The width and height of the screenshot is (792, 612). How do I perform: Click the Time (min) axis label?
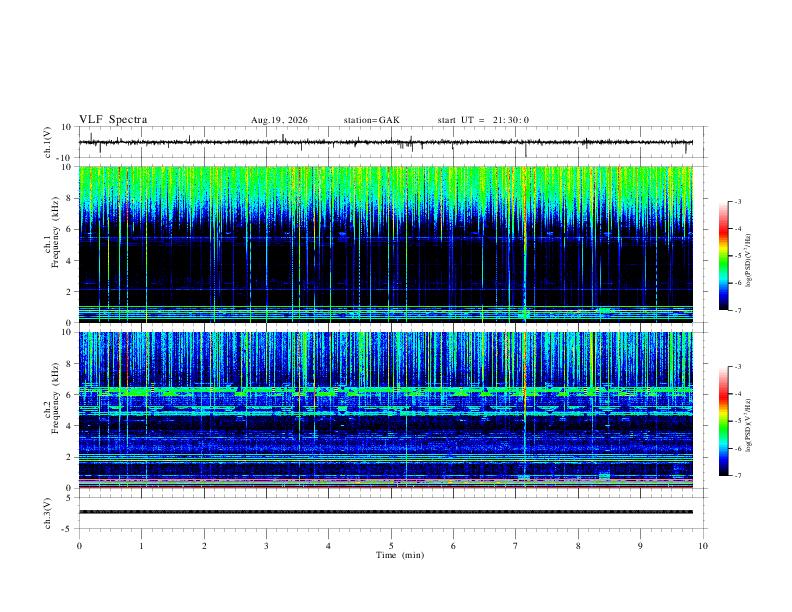click(x=400, y=555)
